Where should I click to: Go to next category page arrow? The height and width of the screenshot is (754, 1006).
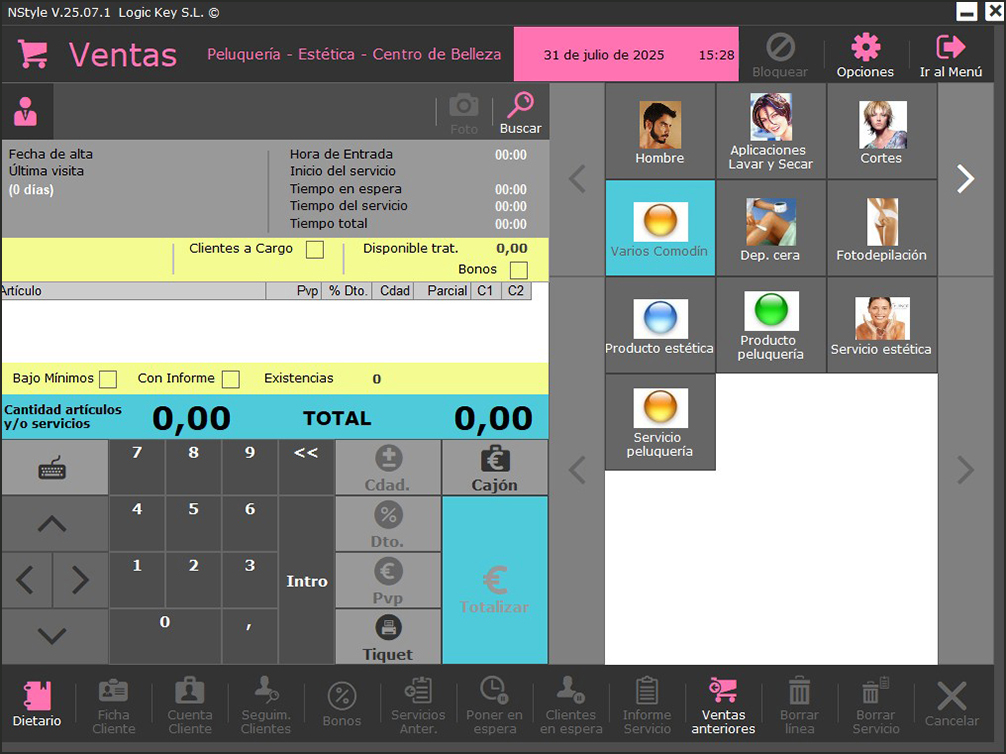tap(965, 179)
